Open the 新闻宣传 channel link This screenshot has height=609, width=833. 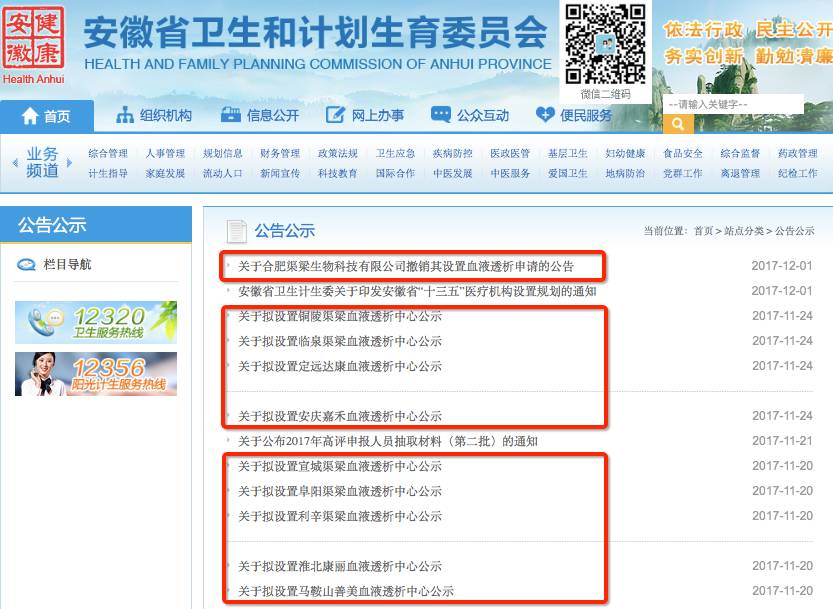point(280,173)
